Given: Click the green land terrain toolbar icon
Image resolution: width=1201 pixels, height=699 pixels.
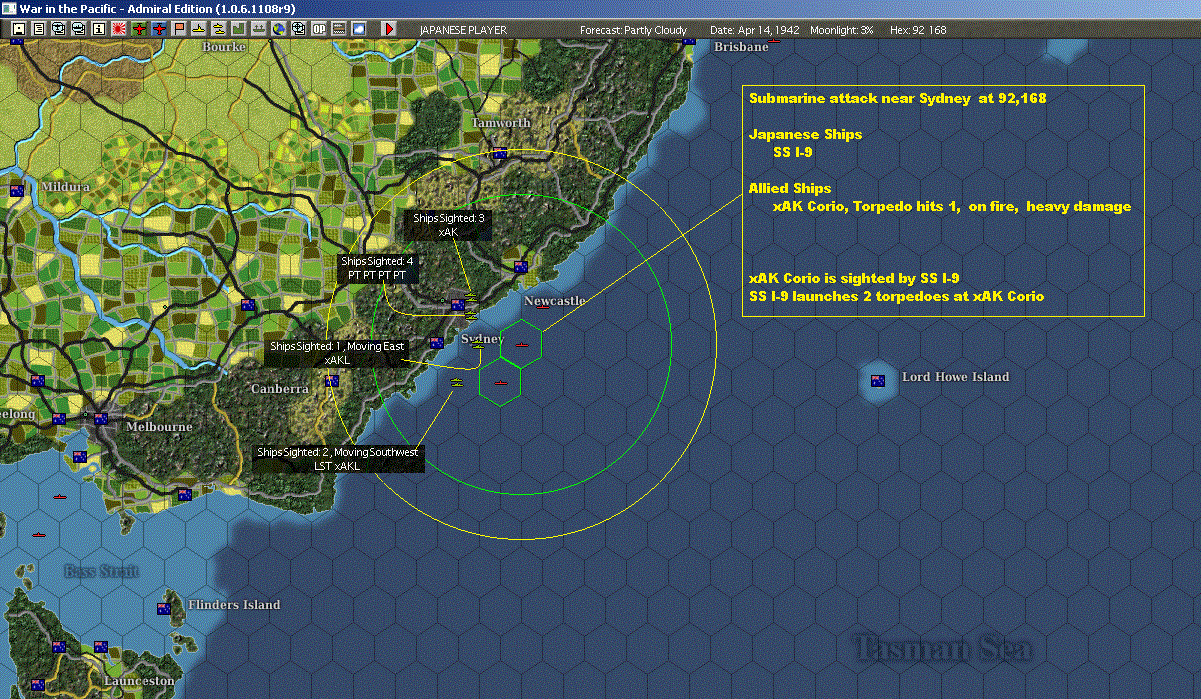Looking at the screenshot, I should click(239, 29).
